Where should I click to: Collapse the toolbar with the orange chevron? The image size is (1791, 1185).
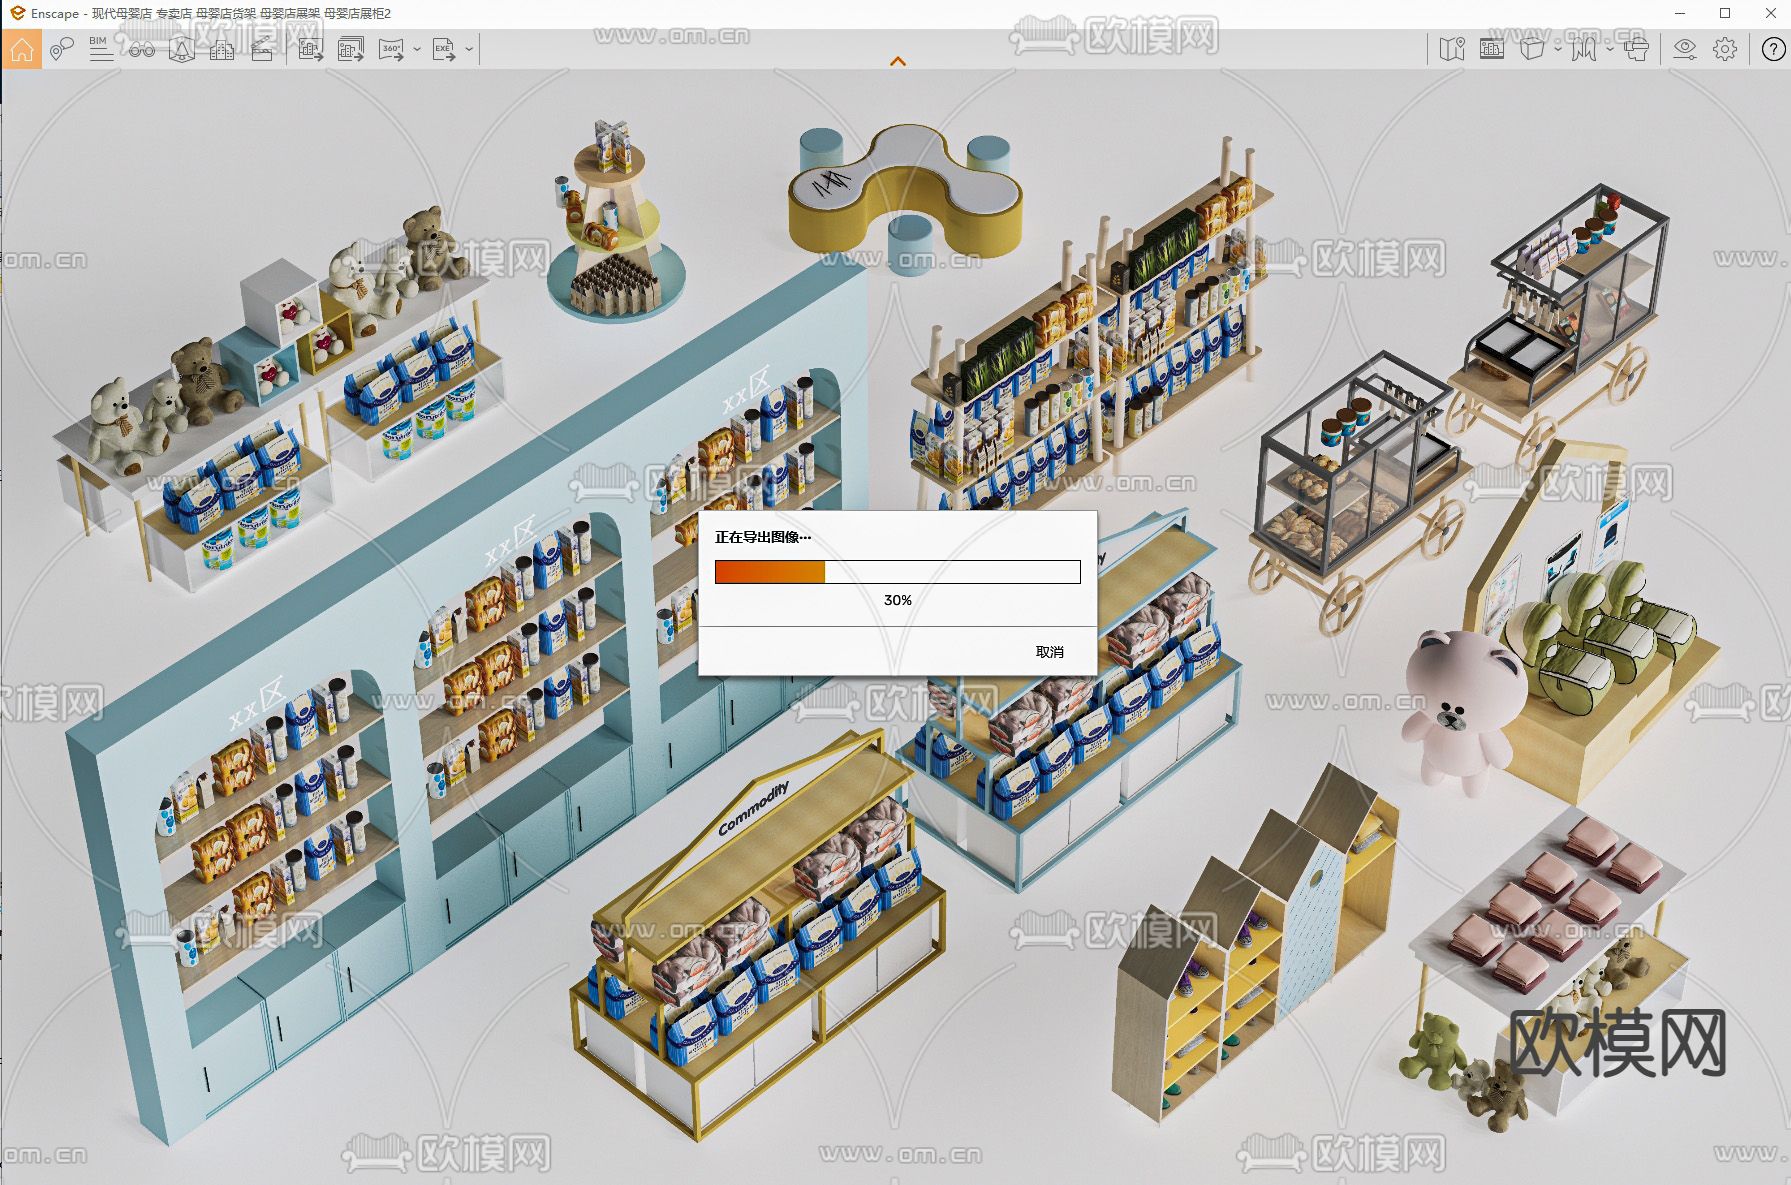897,62
